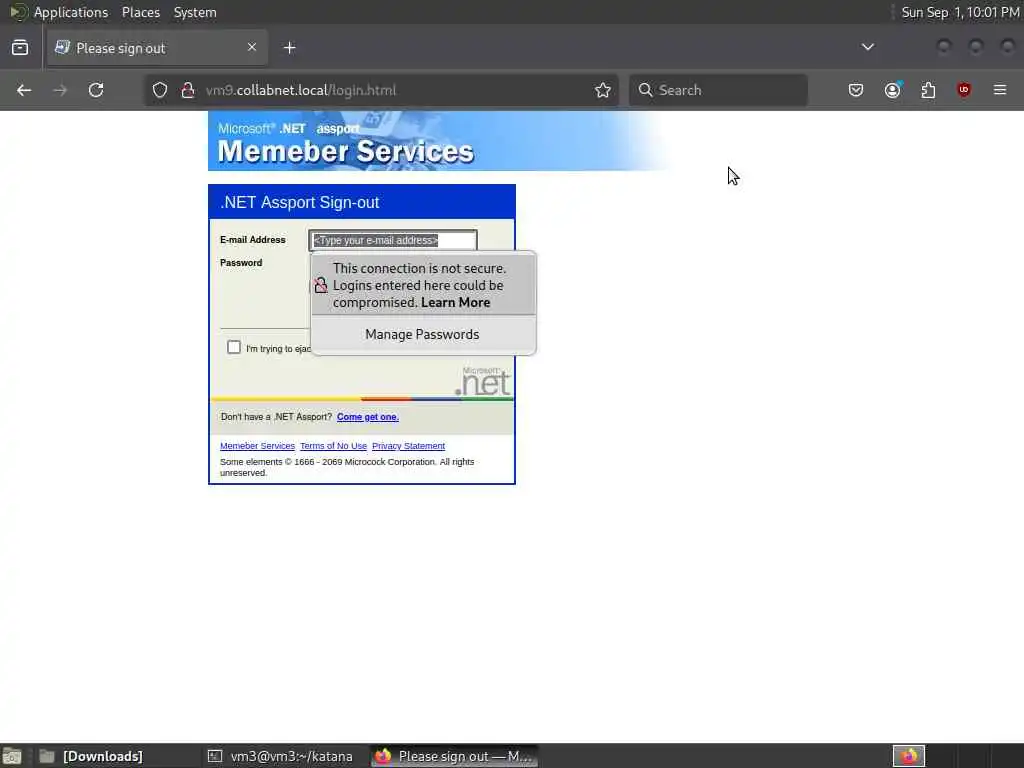Click the Firefox workspace switcher thumbnail
The width and height of the screenshot is (1024, 768).
click(x=908, y=756)
